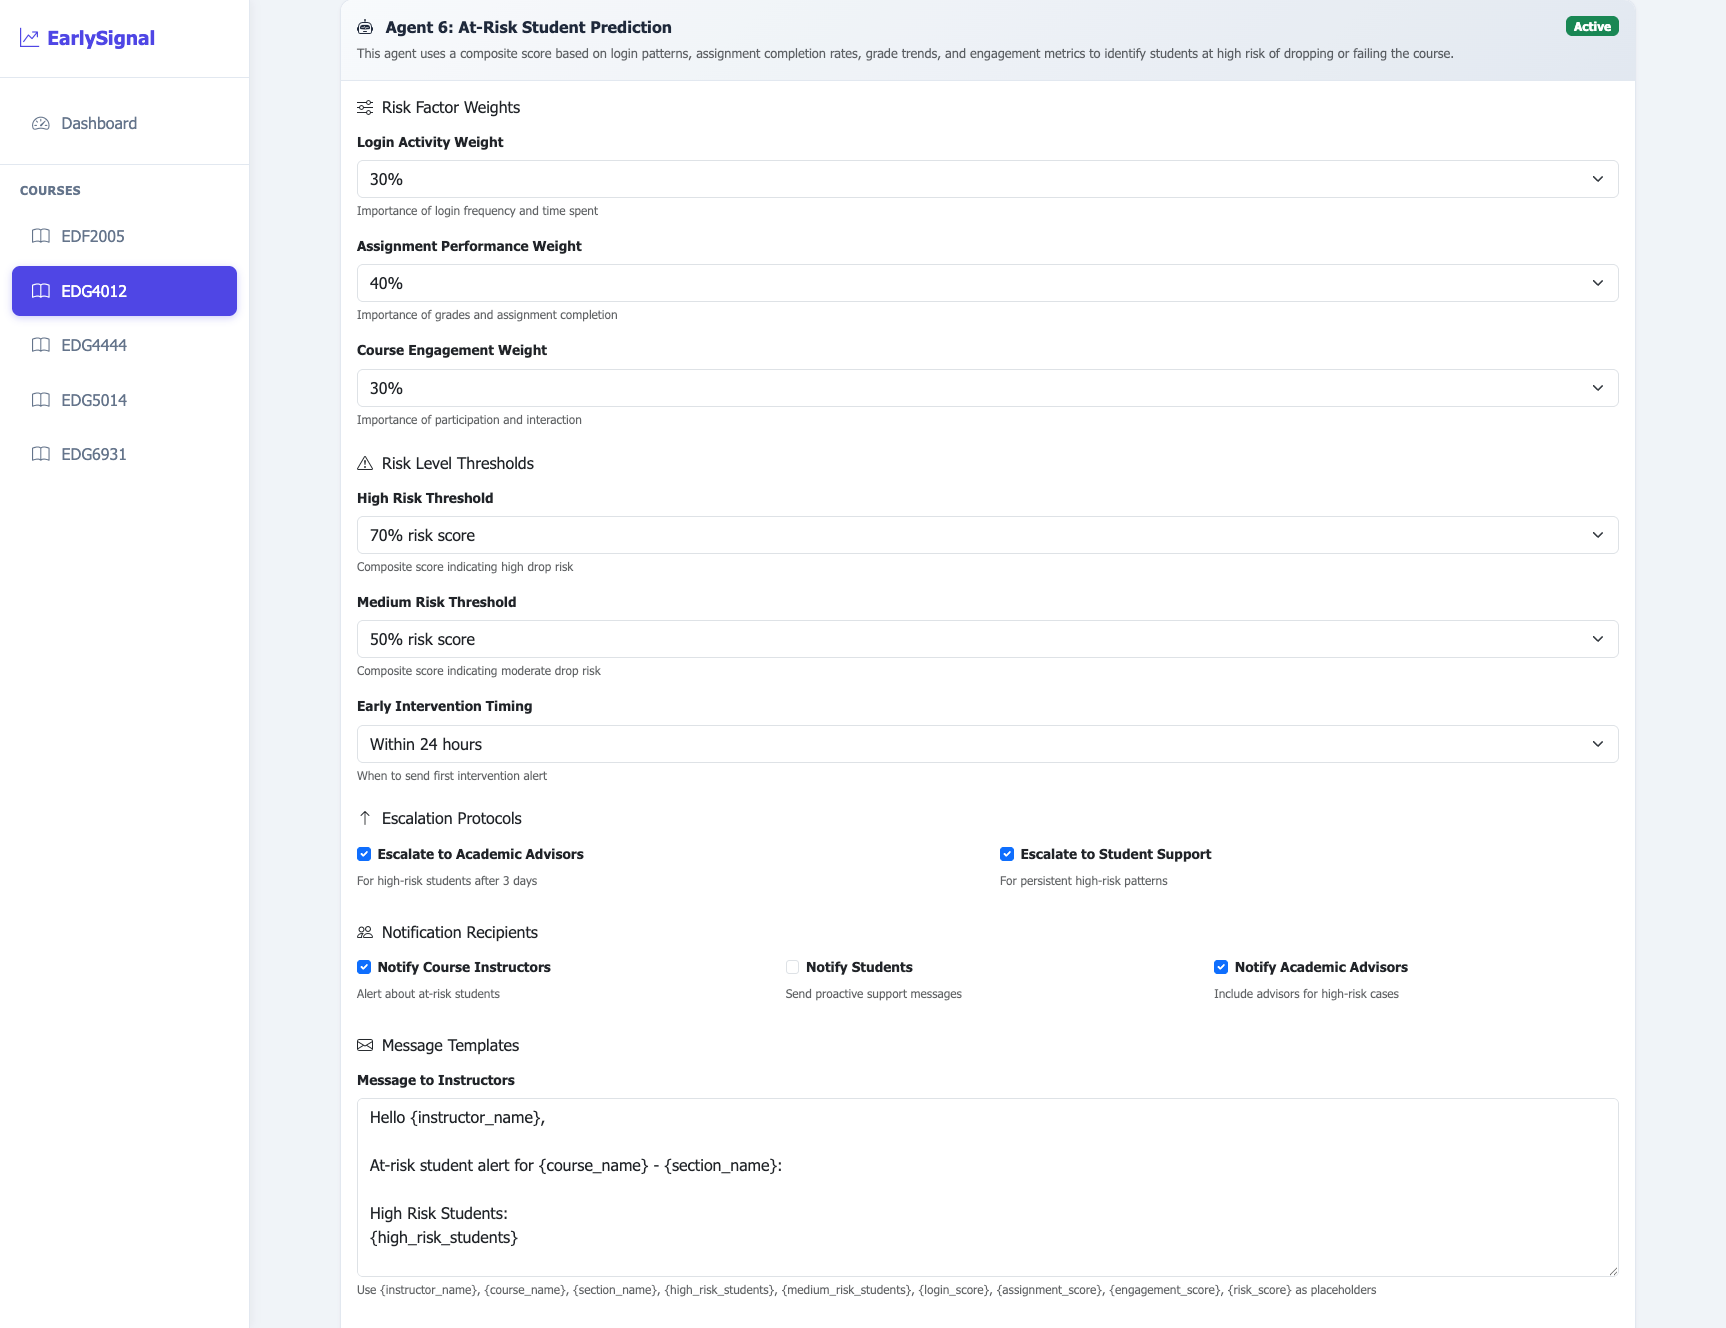The width and height of the screenshot is (1726, 1328).
Task: Uncheck Escalate to Academic Advisors
Action: (x=364, y=854)
